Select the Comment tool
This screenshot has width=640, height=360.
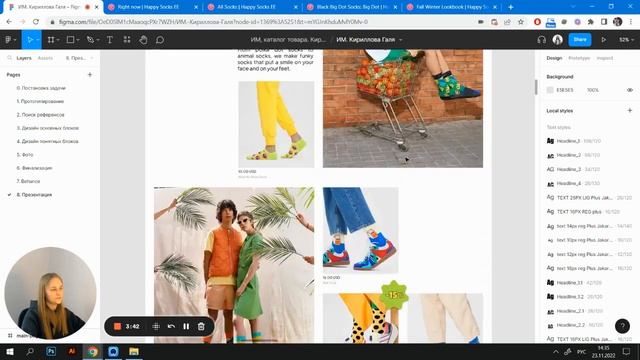point(160,40)
